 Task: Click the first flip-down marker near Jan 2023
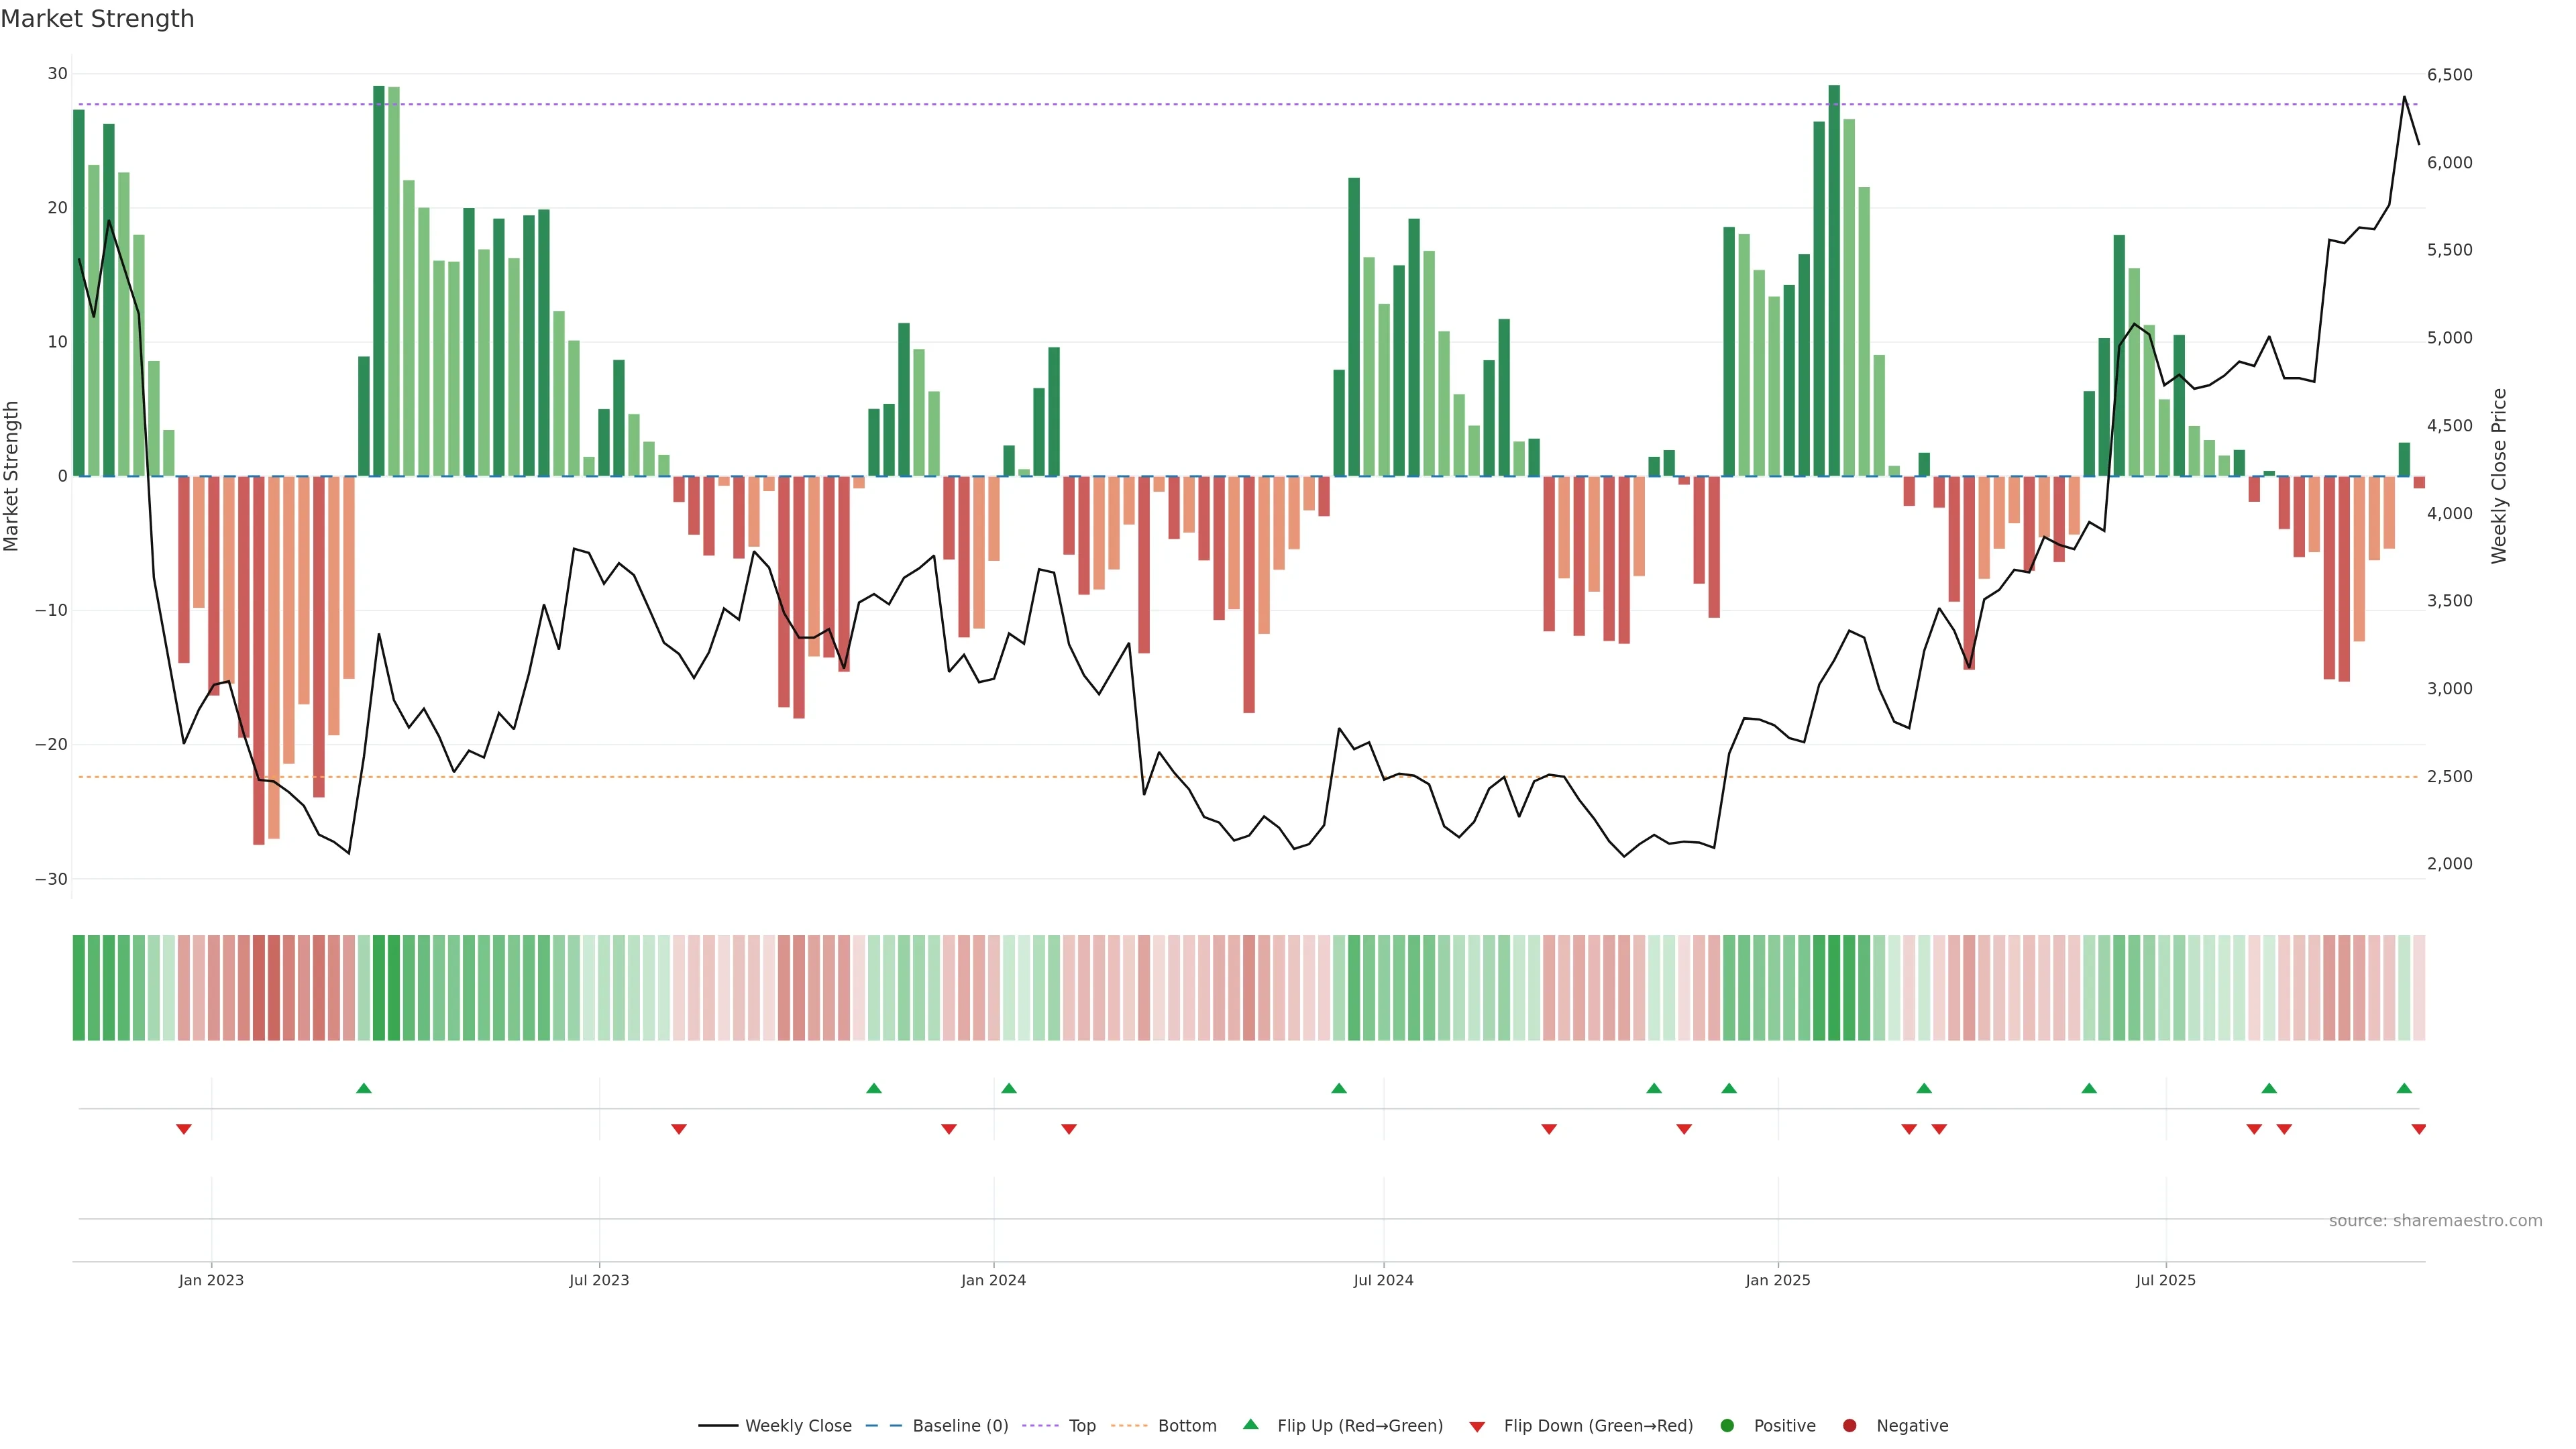[184, 1129]
